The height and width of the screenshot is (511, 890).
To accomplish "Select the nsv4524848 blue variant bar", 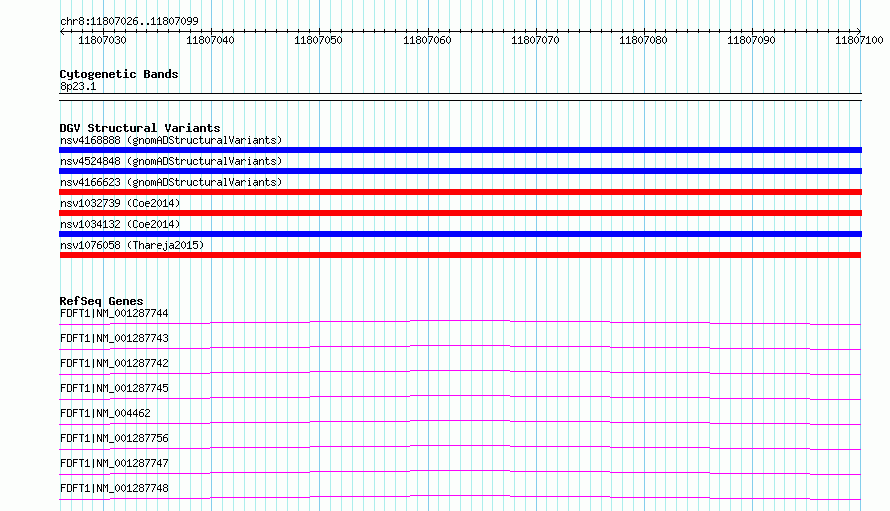I will pyautogui.click(x=460, y=171).
